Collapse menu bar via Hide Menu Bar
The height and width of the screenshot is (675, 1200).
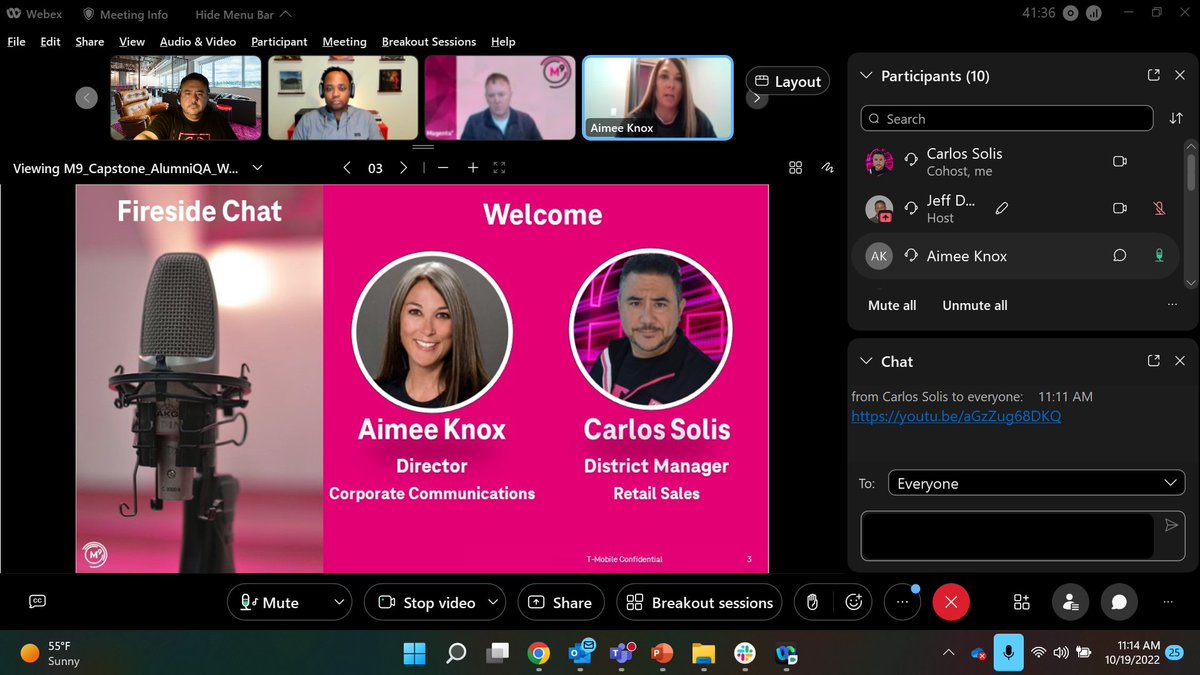pos(244,14)
